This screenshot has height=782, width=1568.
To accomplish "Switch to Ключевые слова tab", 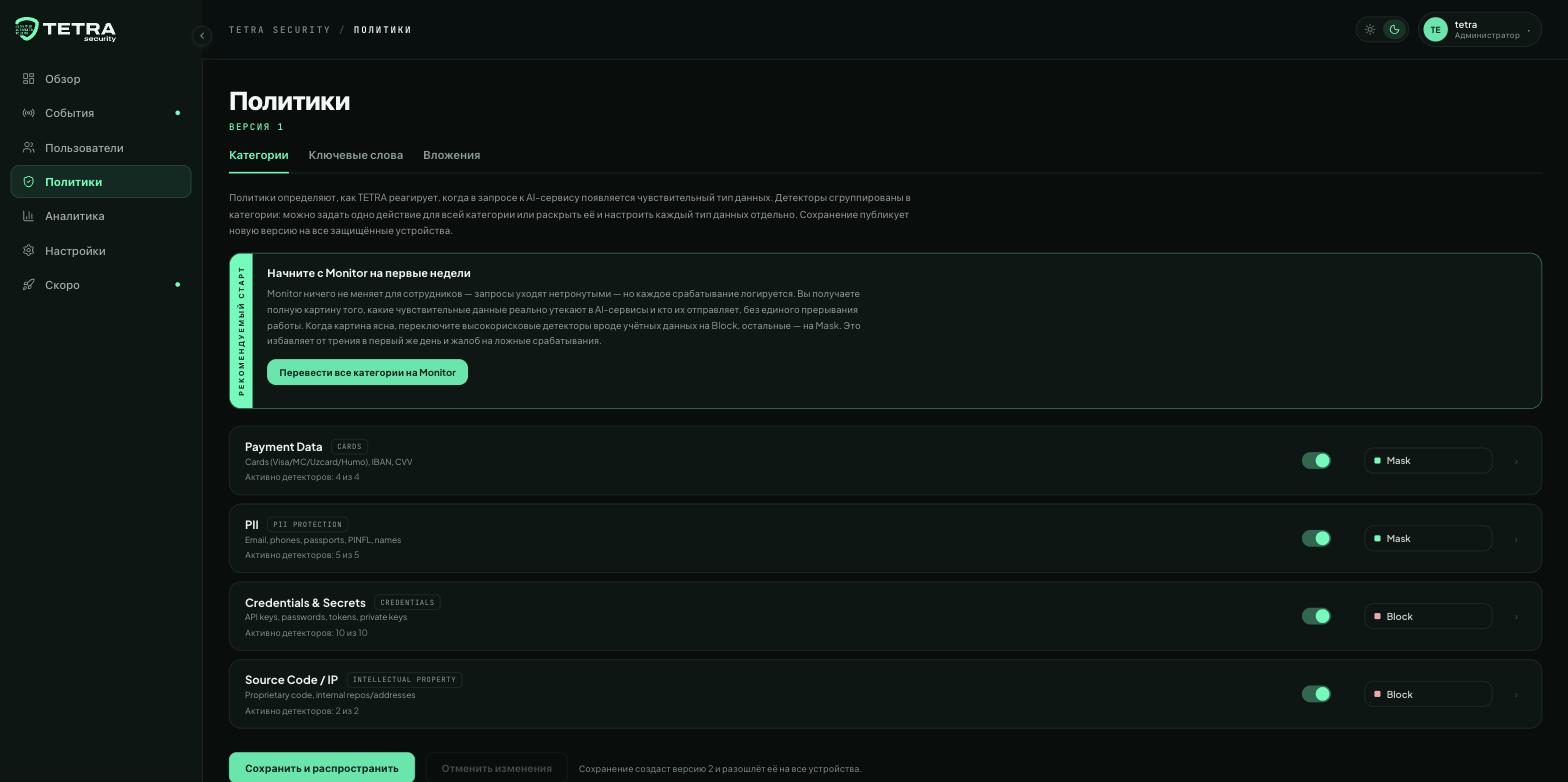I will 356,155.
